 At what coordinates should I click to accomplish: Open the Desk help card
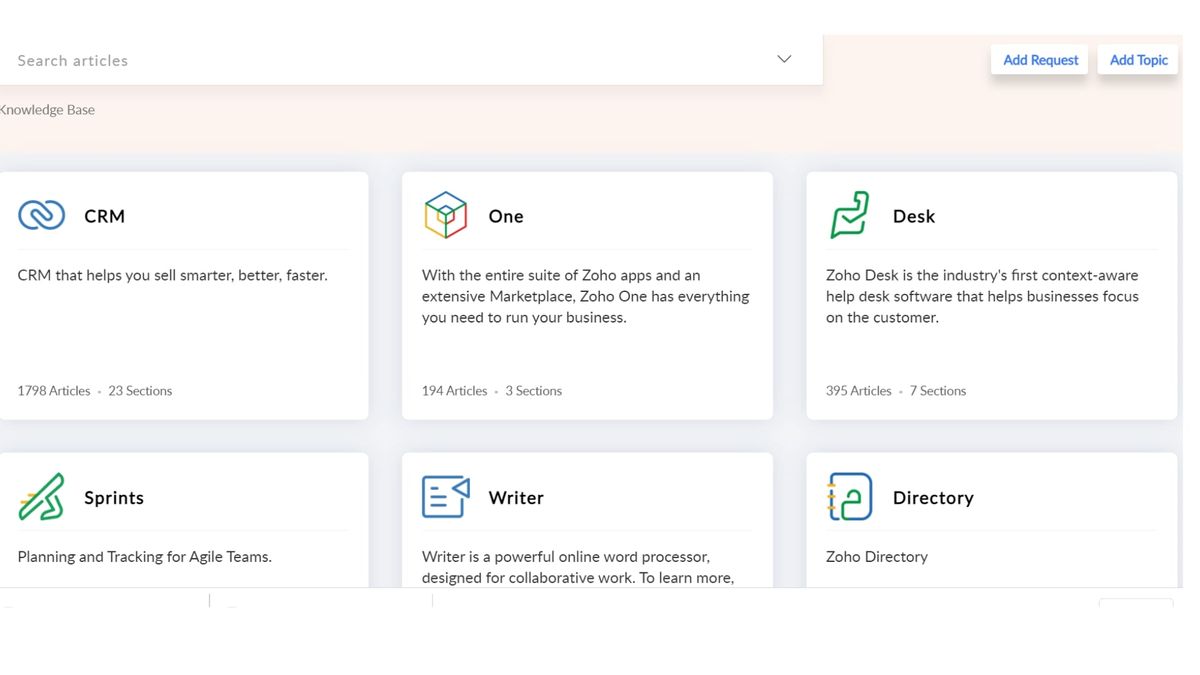tap(990, 295)
